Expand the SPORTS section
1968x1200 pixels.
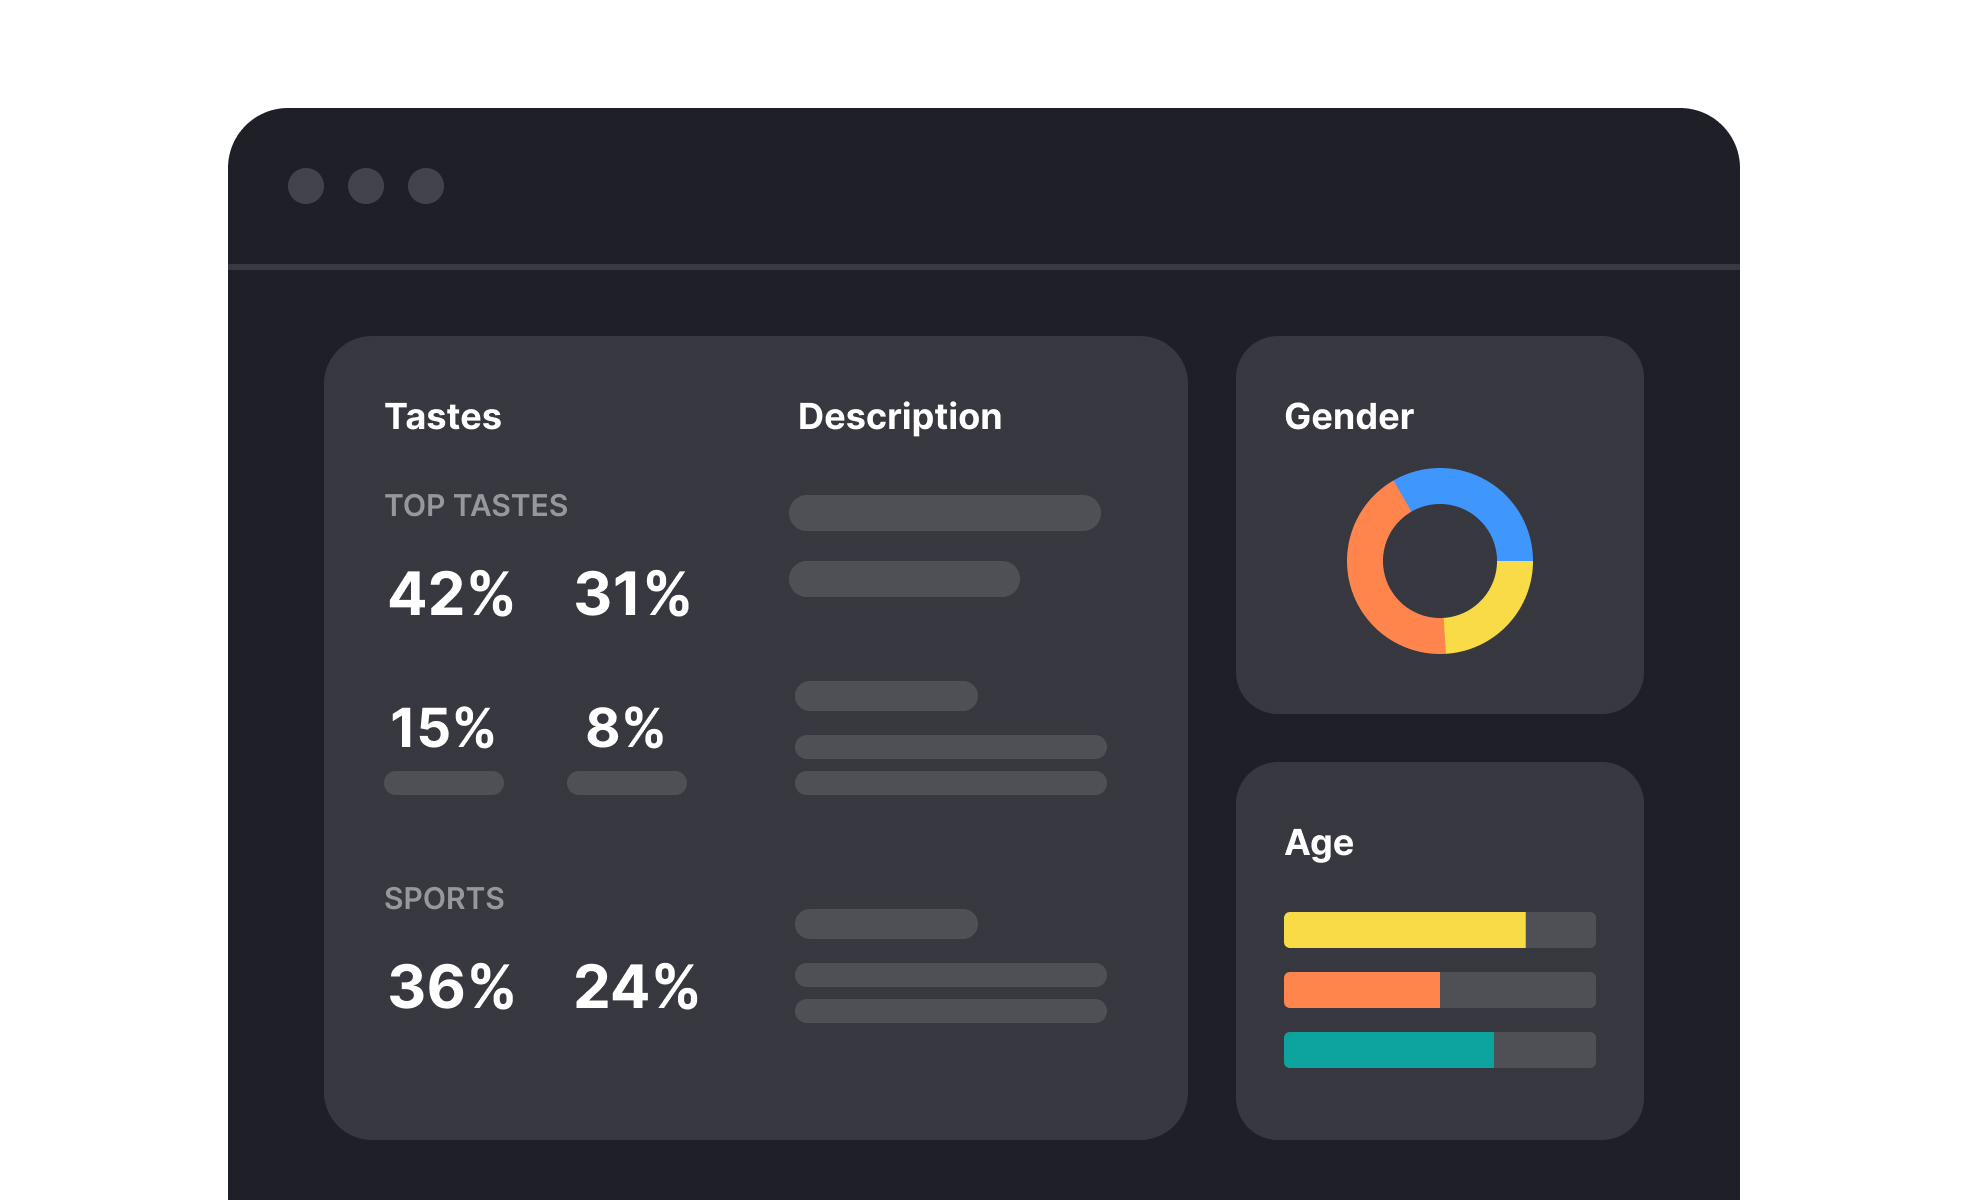tap(444, 898)
